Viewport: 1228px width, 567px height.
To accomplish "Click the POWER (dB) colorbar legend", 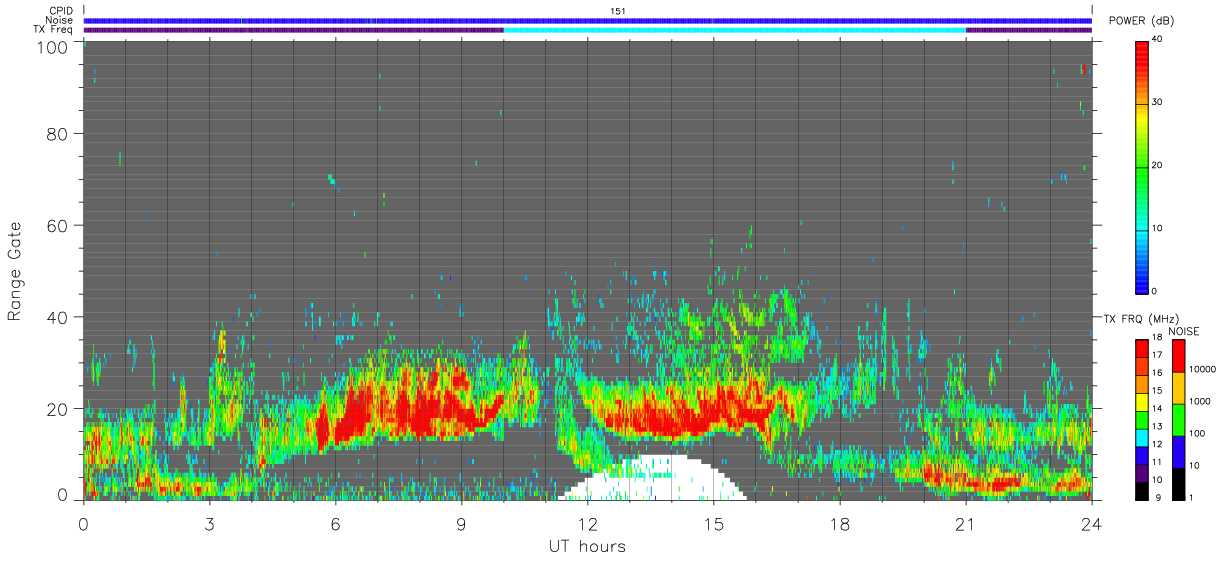I will pos(1142,166).
